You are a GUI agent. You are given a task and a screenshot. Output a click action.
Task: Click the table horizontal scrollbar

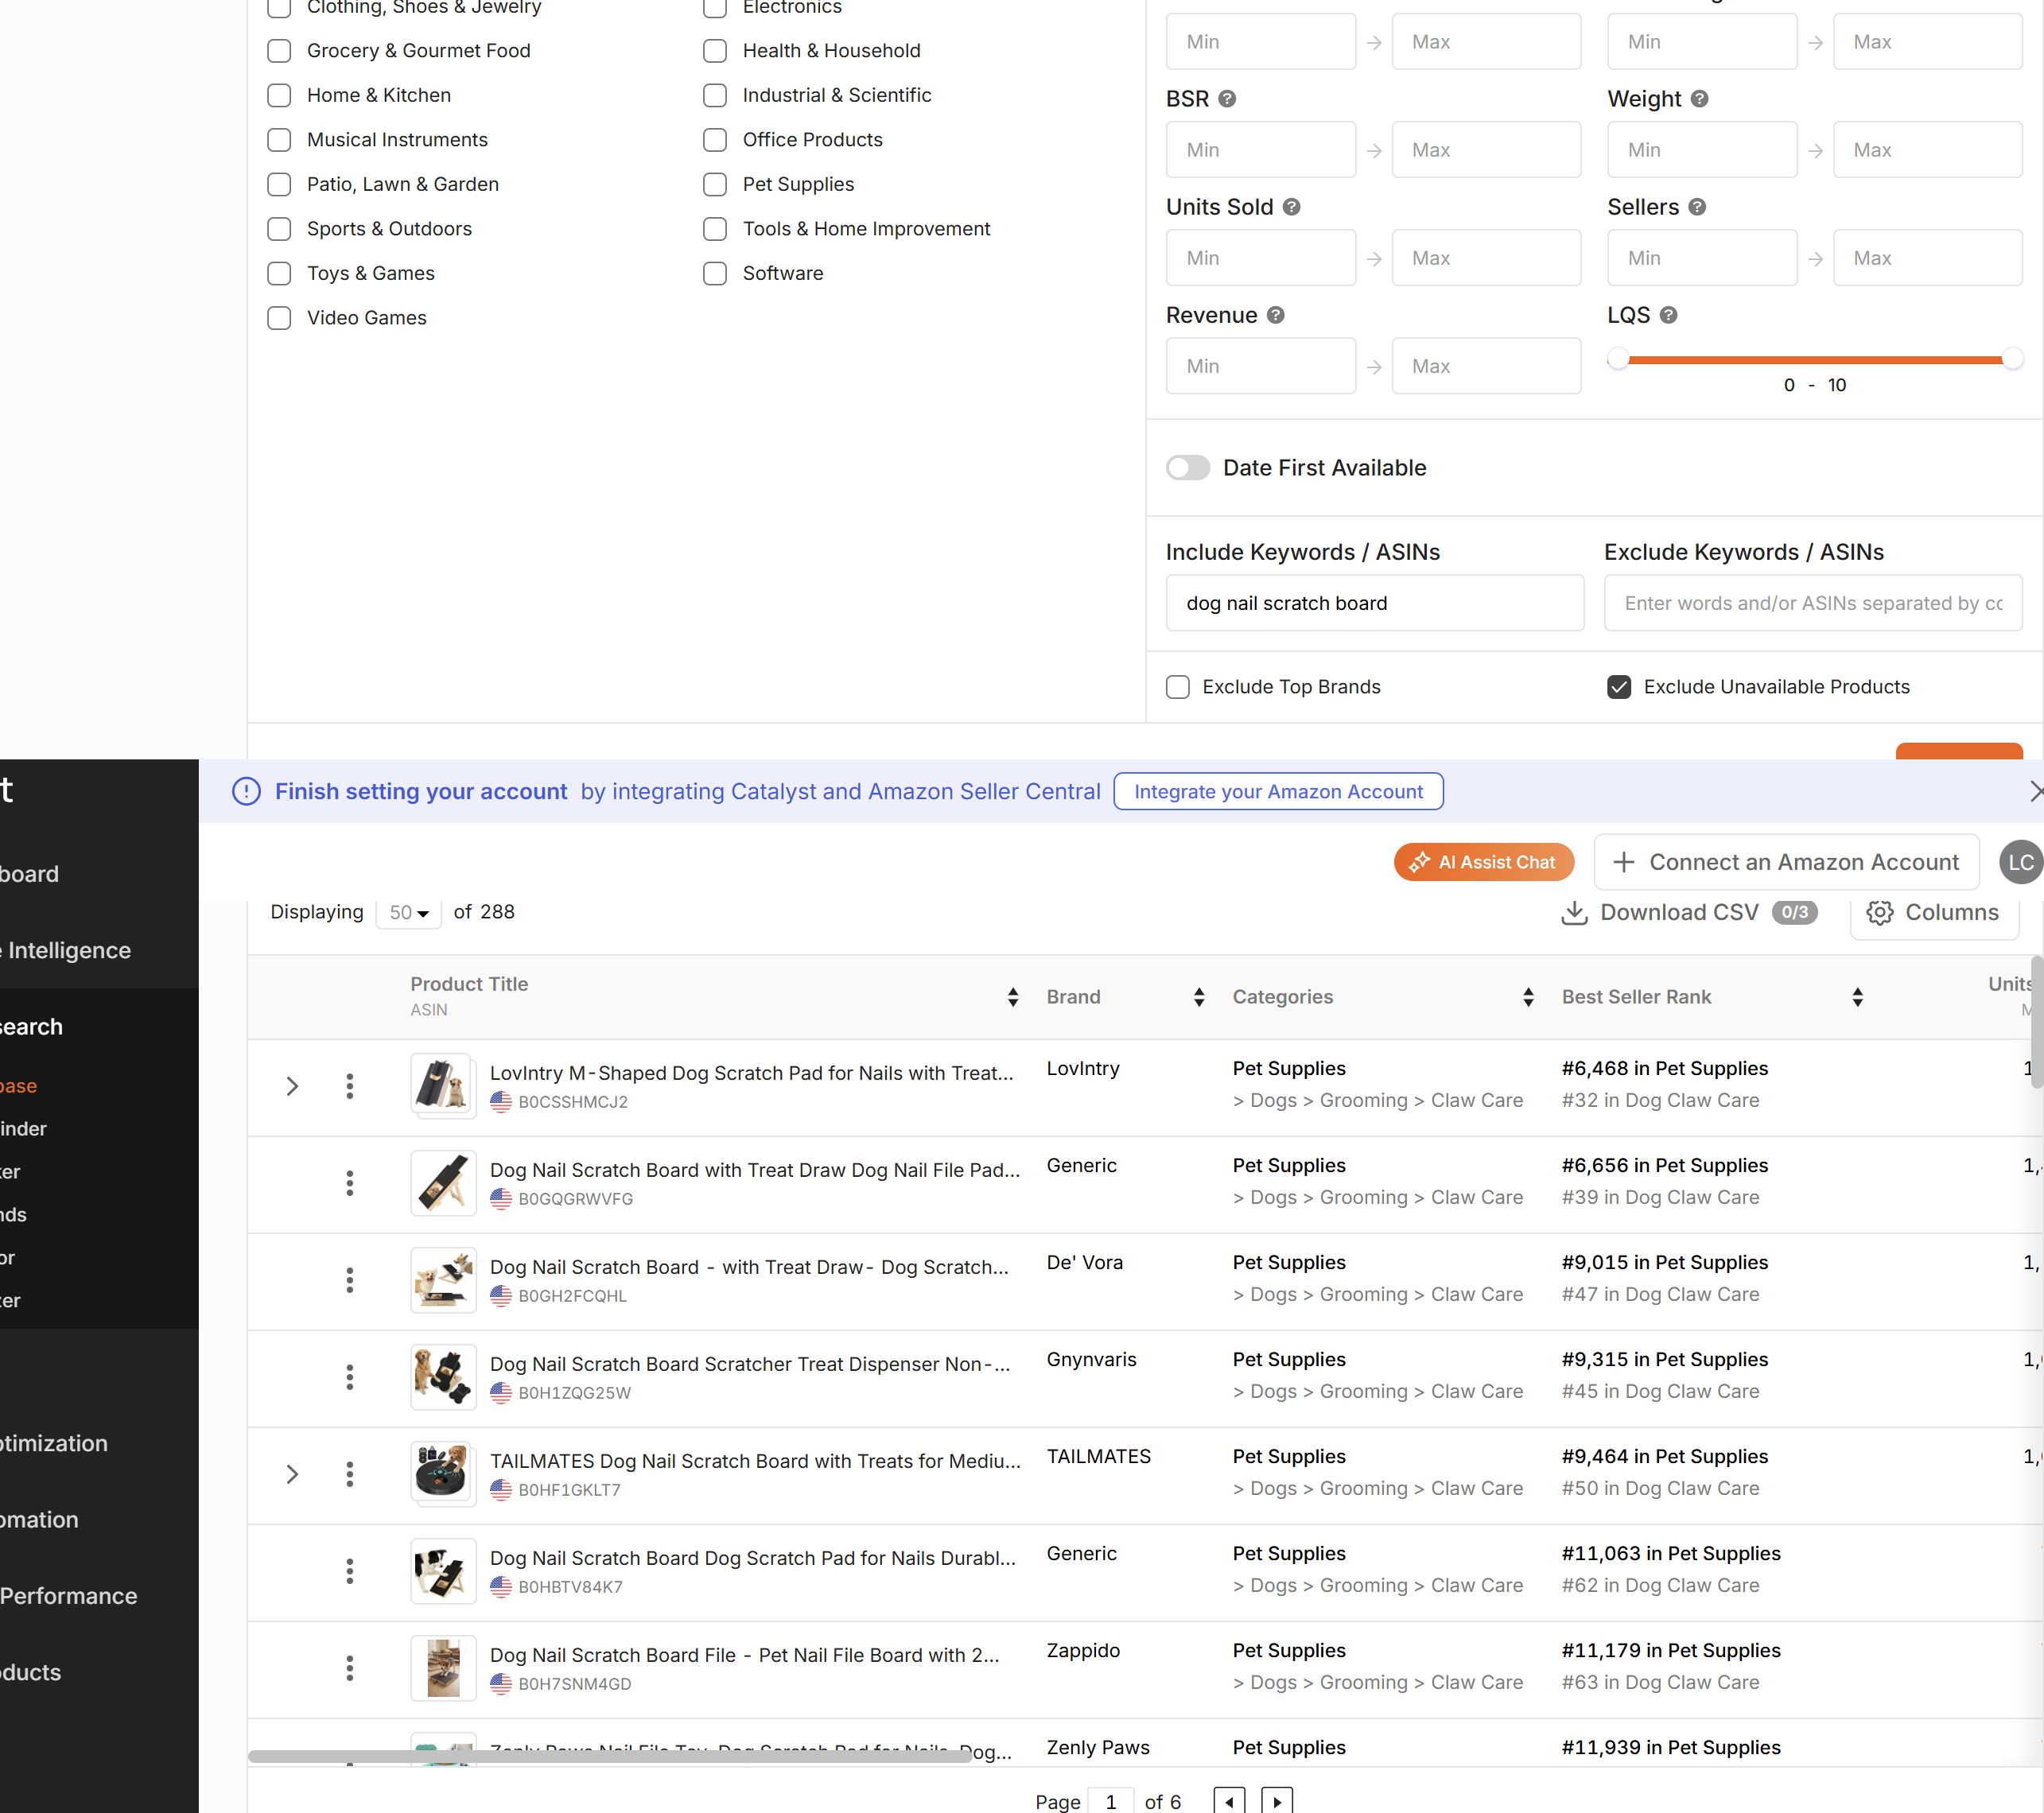coord(610,1756)
